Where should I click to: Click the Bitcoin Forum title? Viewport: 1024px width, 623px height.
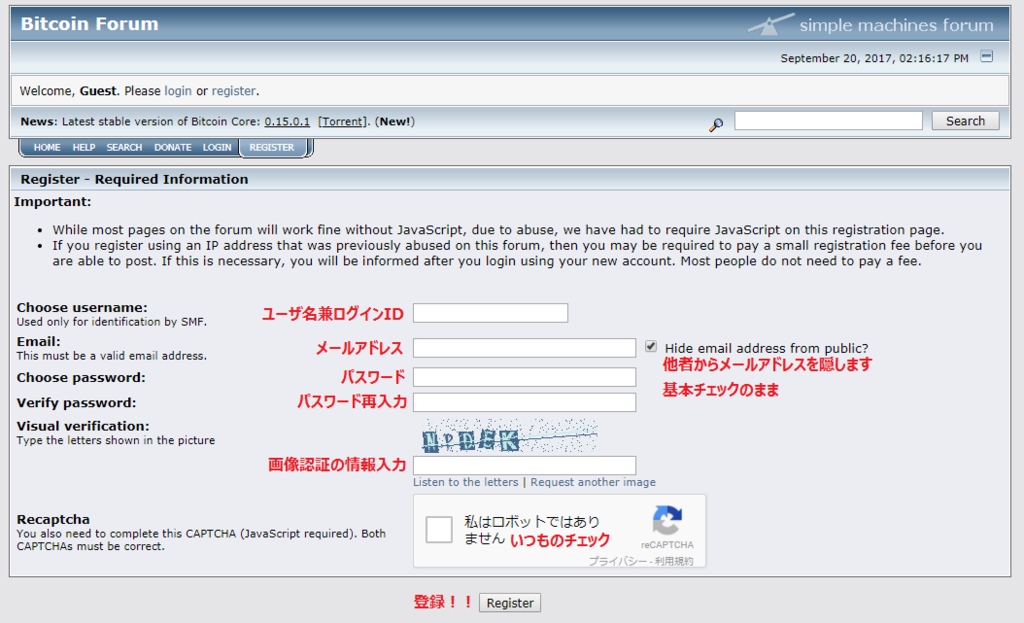point(89,24)
